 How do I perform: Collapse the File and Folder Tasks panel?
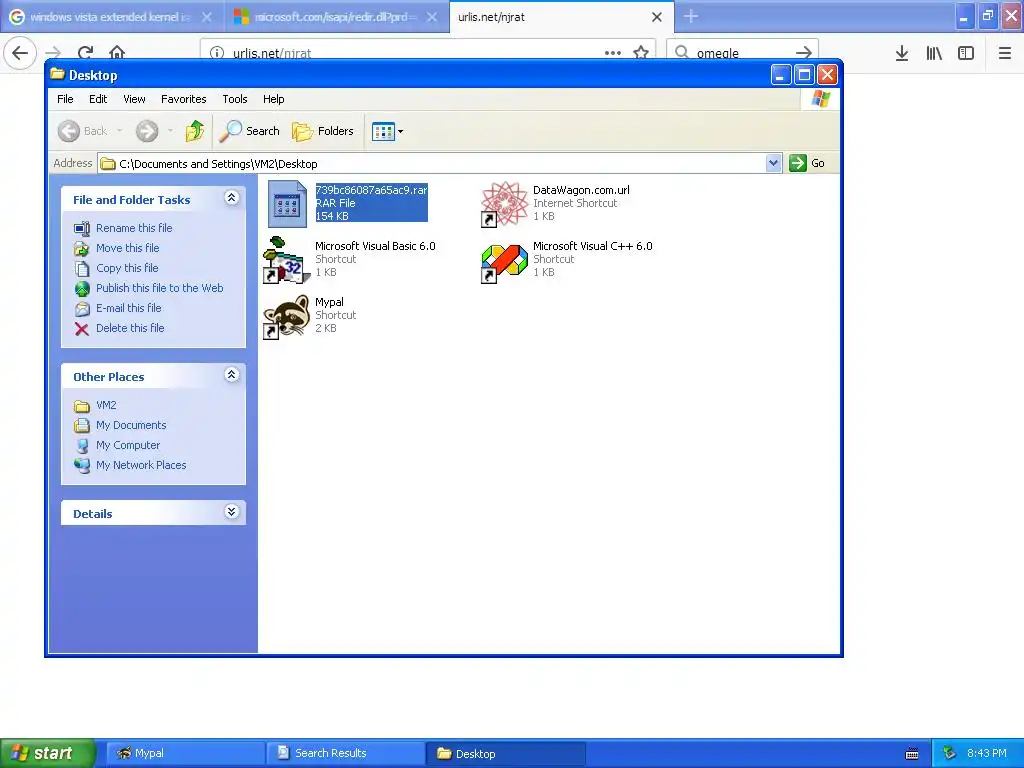point(231,198)
